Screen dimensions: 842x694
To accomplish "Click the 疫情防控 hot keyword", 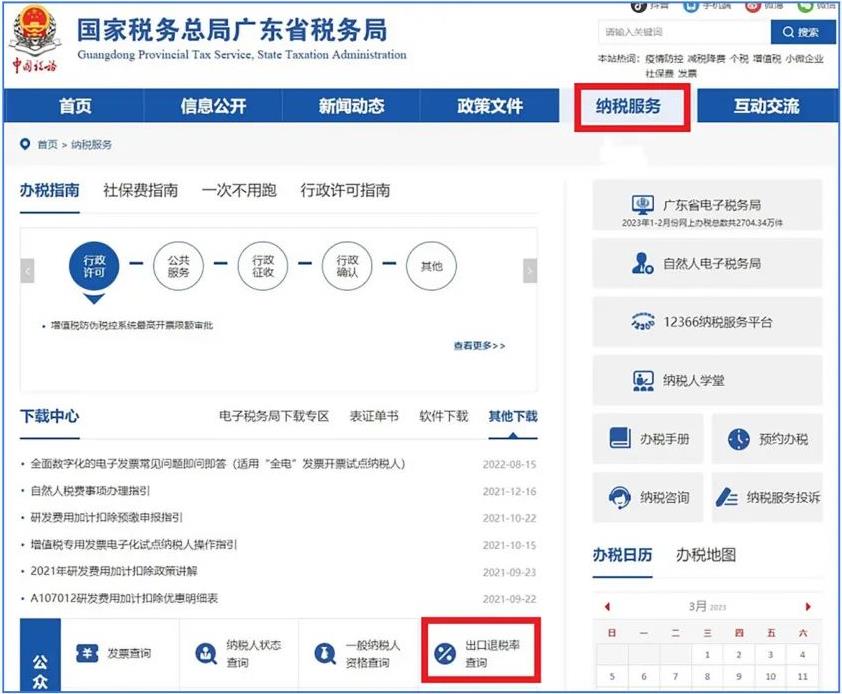I will [664, 59].
